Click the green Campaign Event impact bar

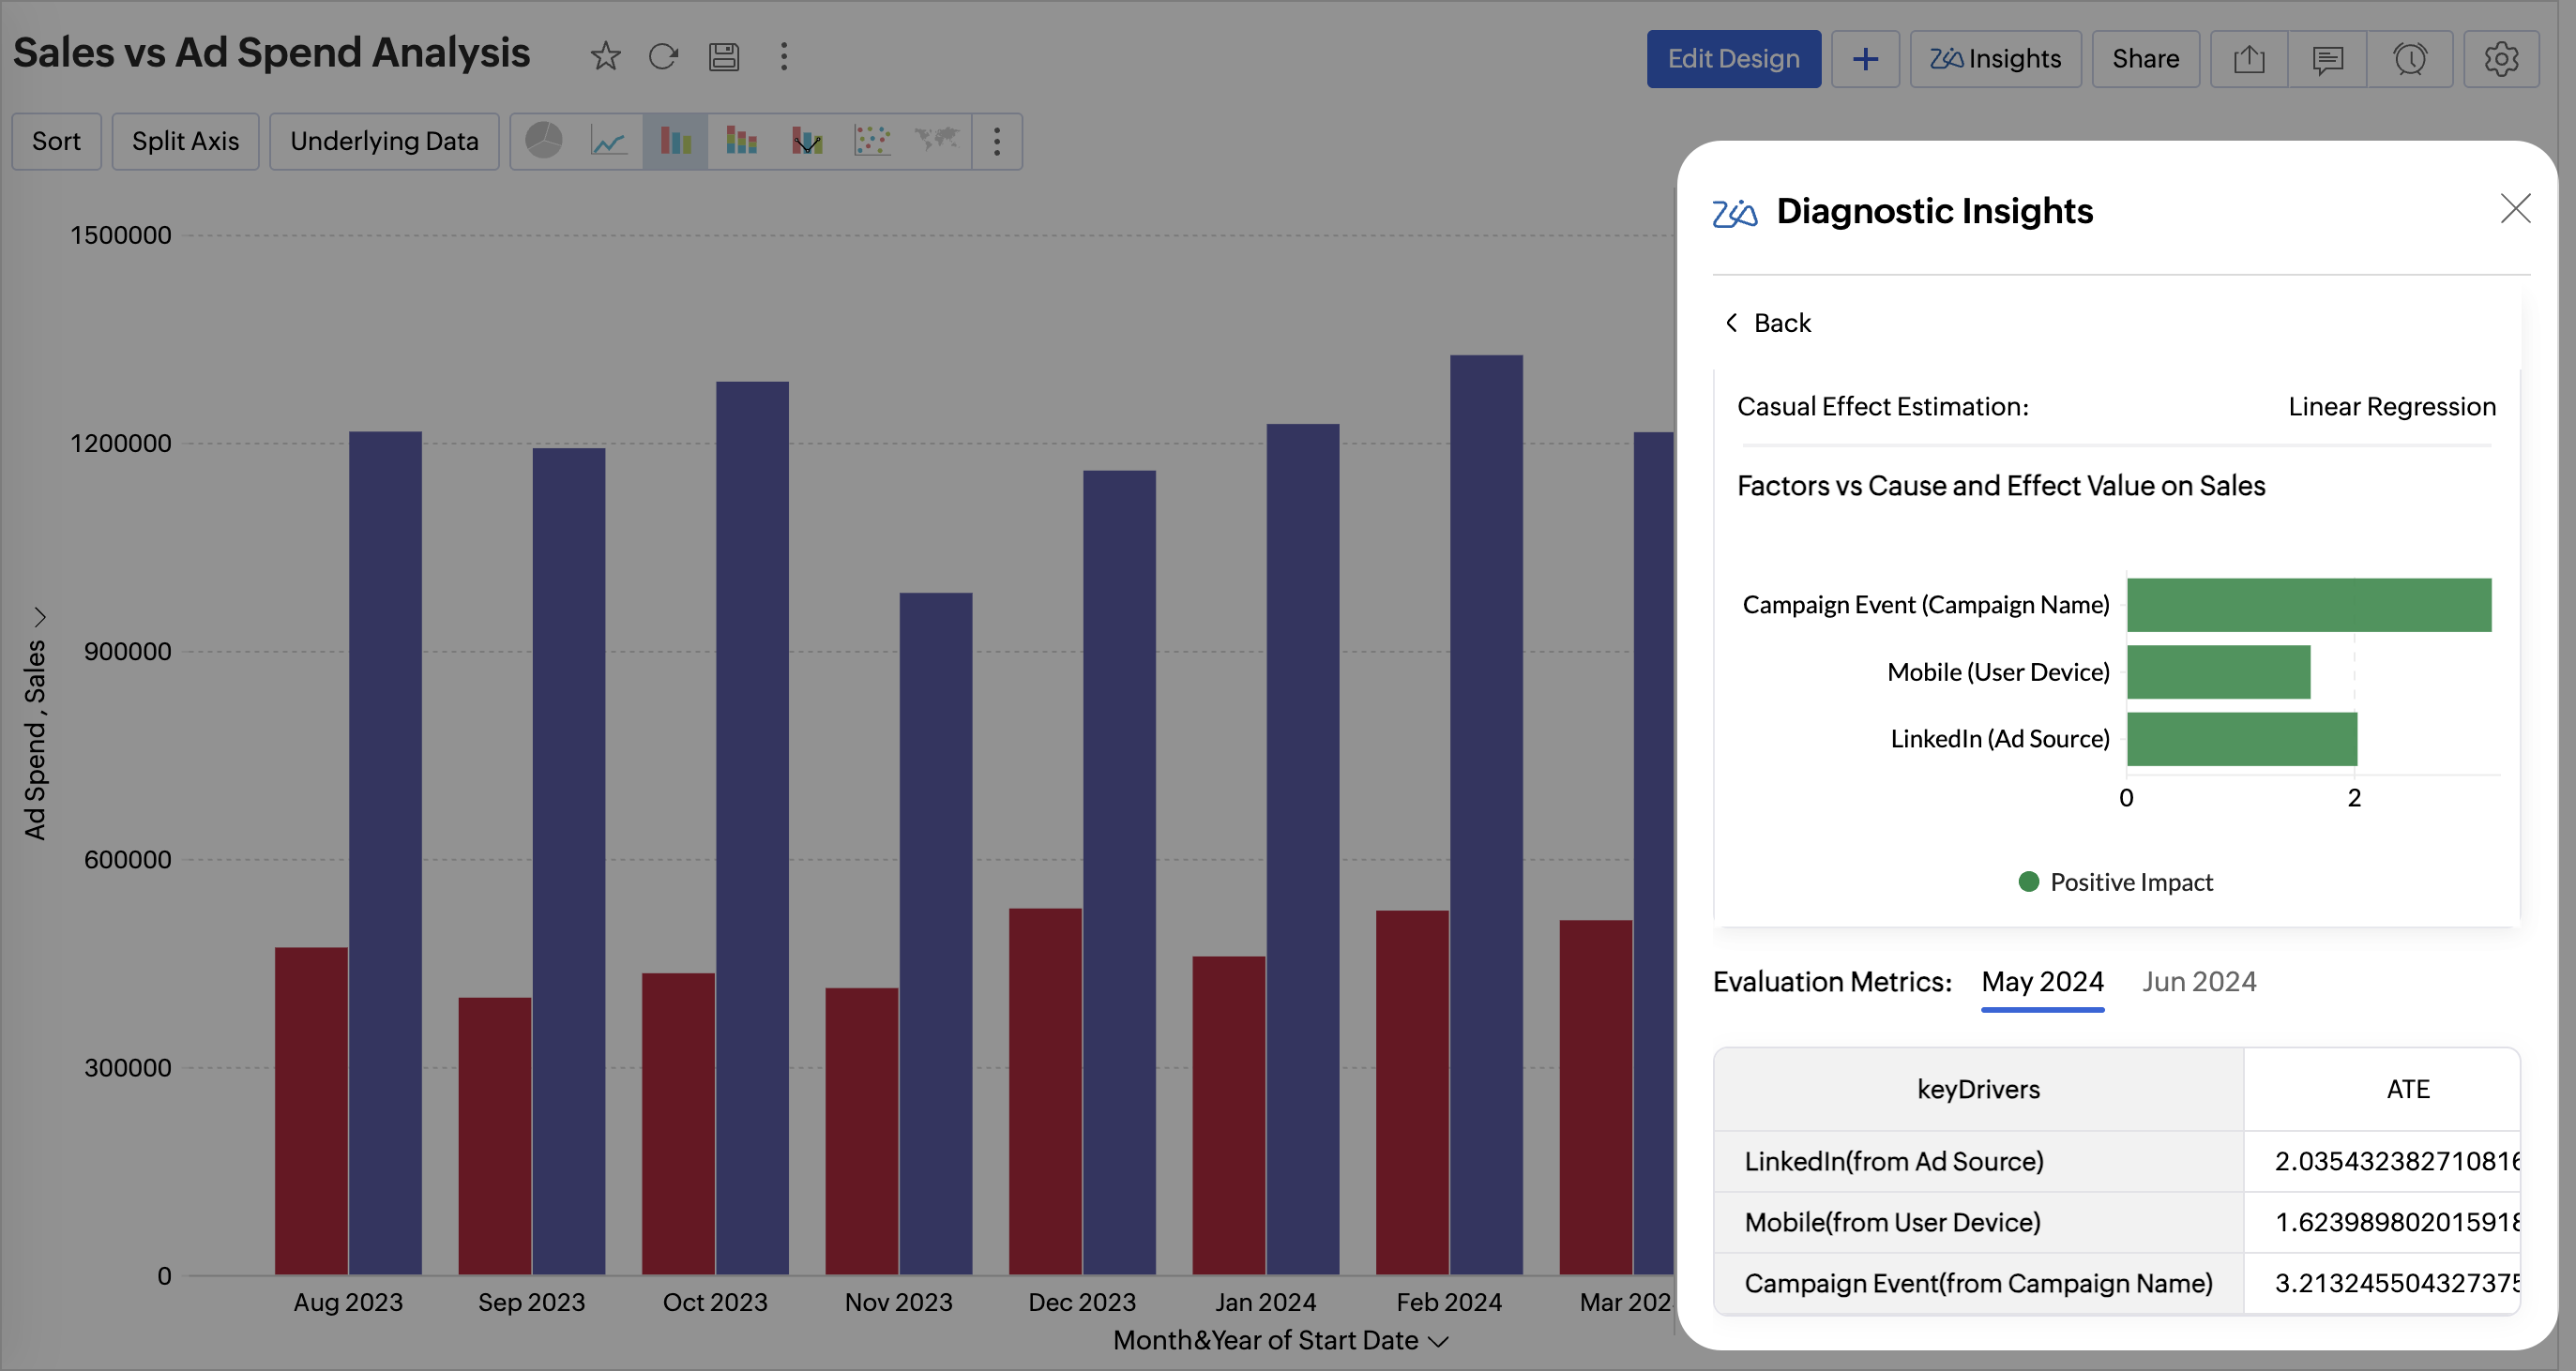pos(2308,605)
